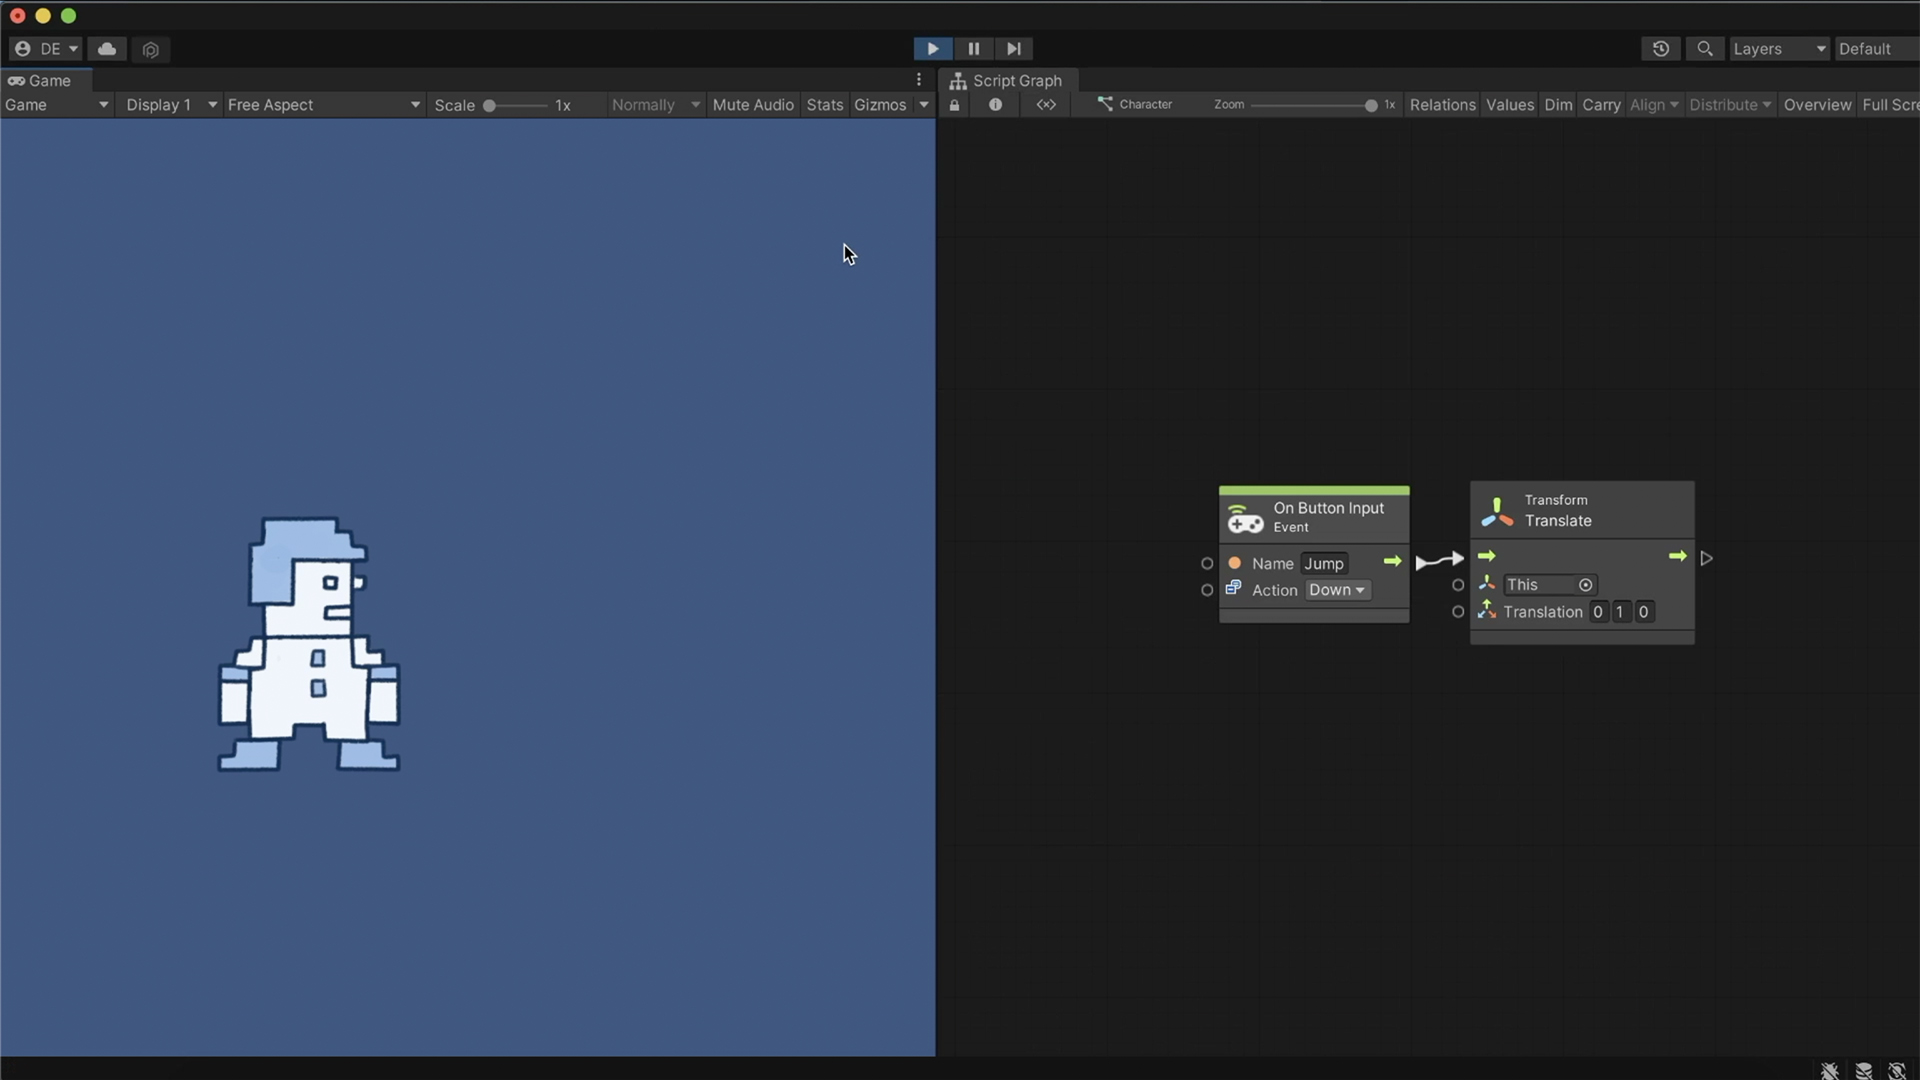Open the Layers dropdown
Viewport: 1920px width, 1080px height.
1779,48
